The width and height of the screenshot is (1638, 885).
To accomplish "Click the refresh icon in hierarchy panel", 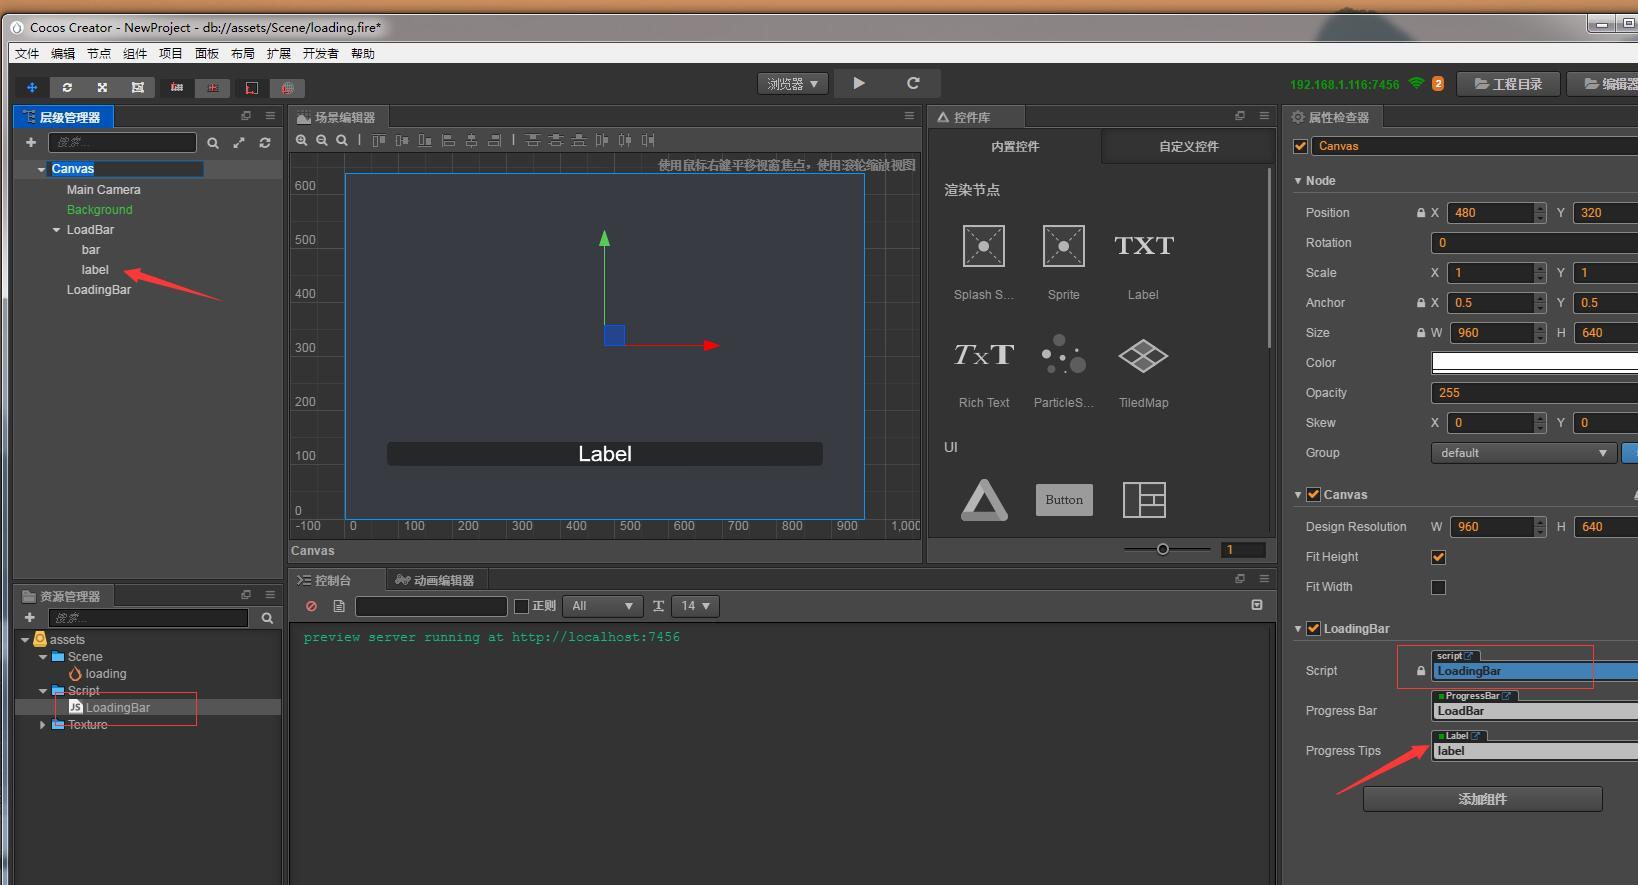I will 265,143.
